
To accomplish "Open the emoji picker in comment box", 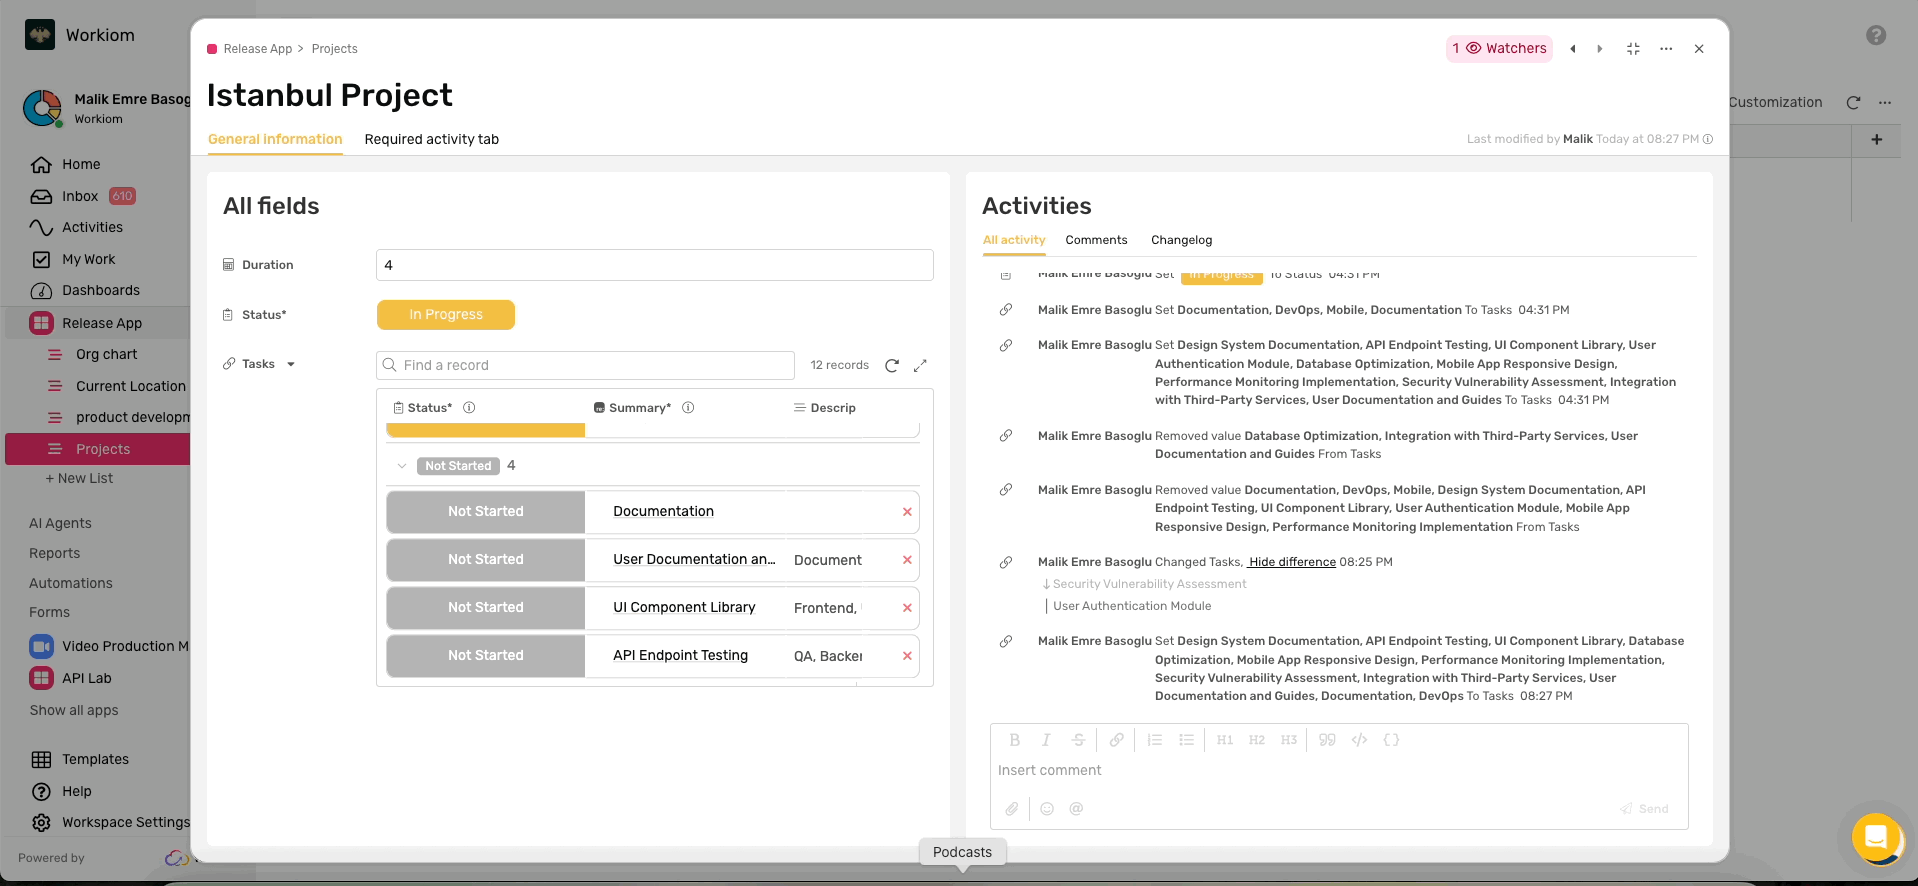I will [x=1047, y=809].
